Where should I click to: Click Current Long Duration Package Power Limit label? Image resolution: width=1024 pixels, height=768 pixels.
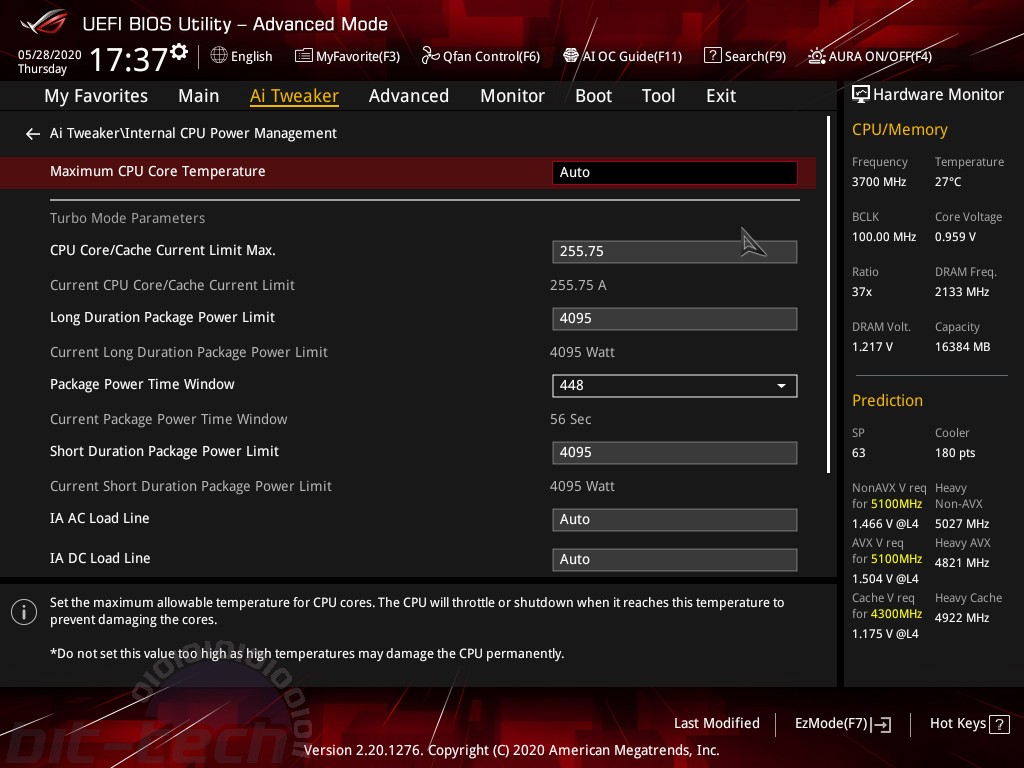point(189,353)
